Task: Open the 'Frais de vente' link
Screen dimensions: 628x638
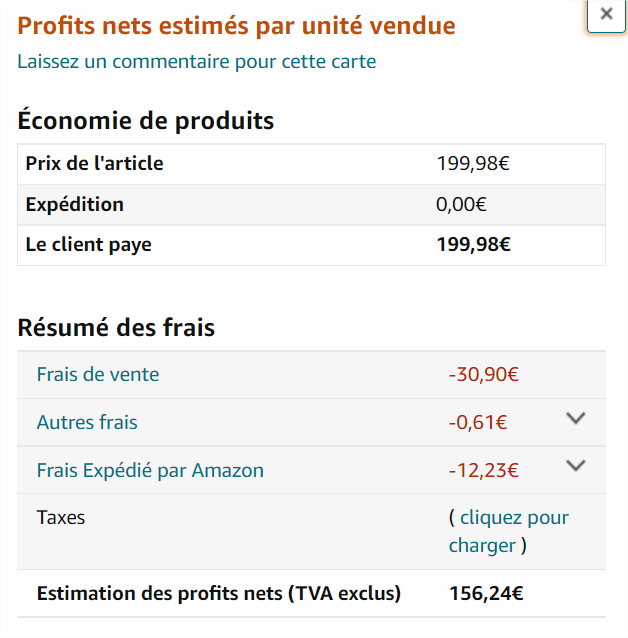Action: pyautogui.click(x=98, y=375)
